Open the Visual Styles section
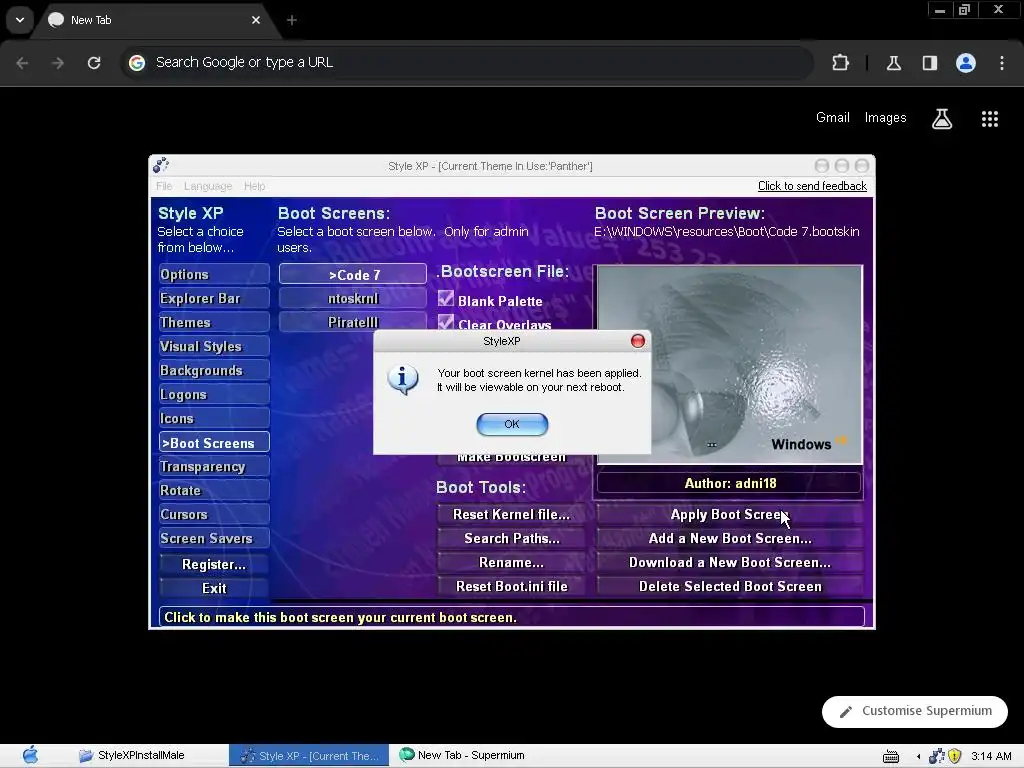The width and height of the screenshot is (1024, 768). 214,347
